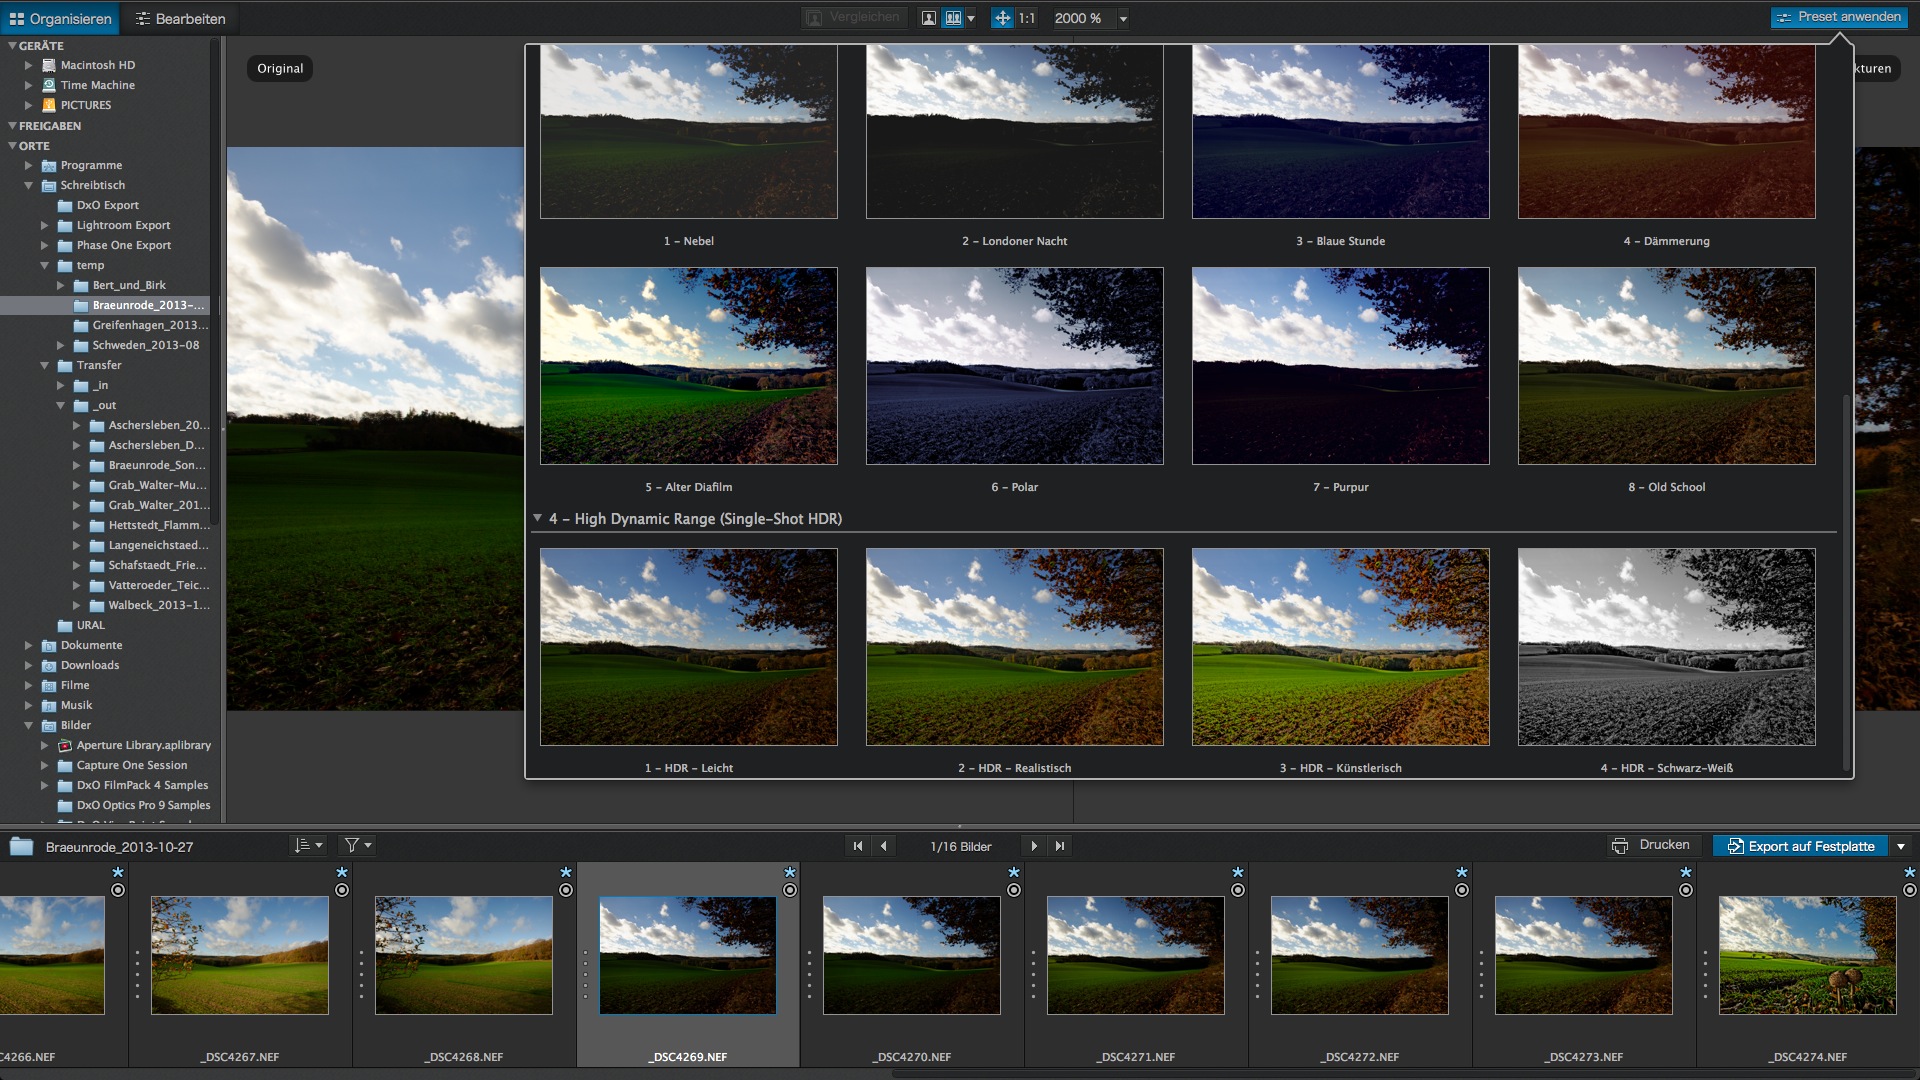This screenshot has height=1080, width=1920.
Task: Click the Time Machine icon
Action: (48, 85)
